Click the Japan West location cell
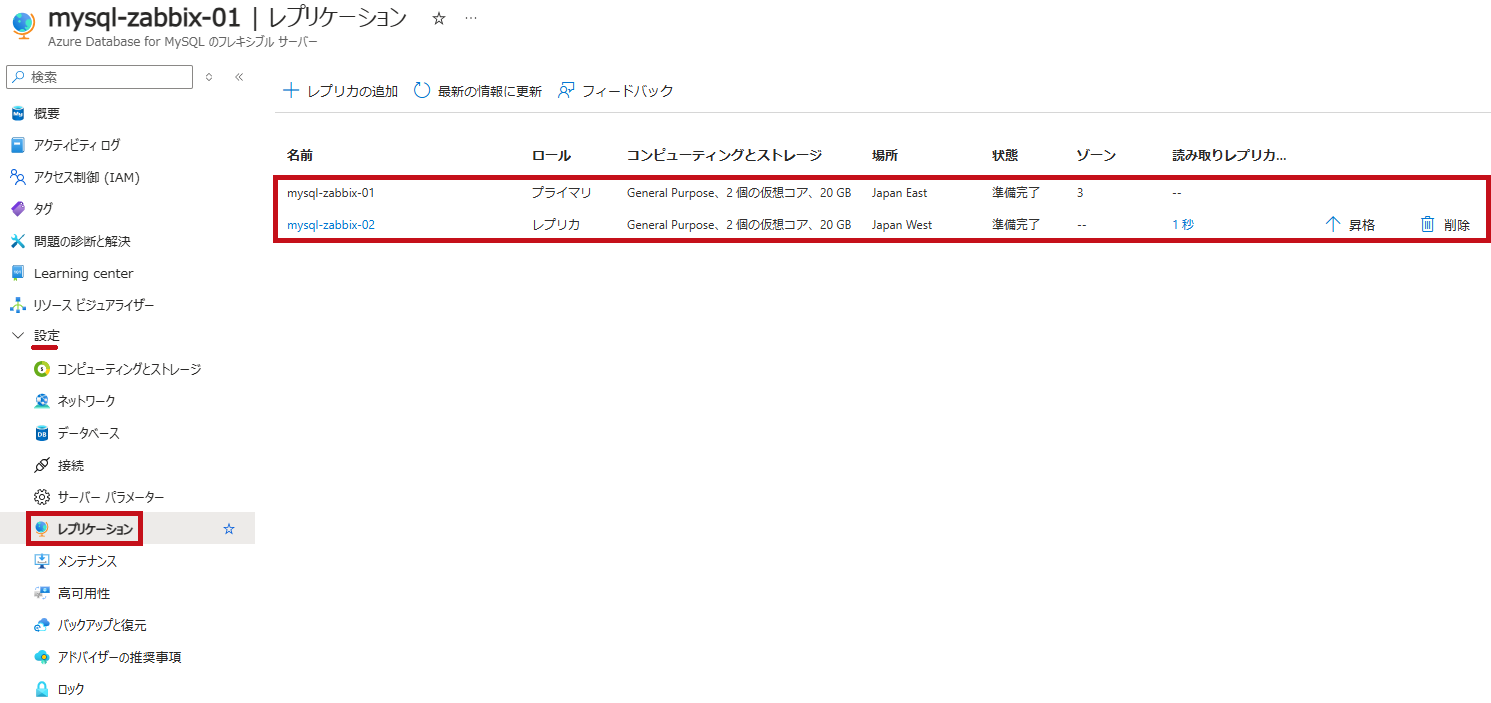 [902, 225]
